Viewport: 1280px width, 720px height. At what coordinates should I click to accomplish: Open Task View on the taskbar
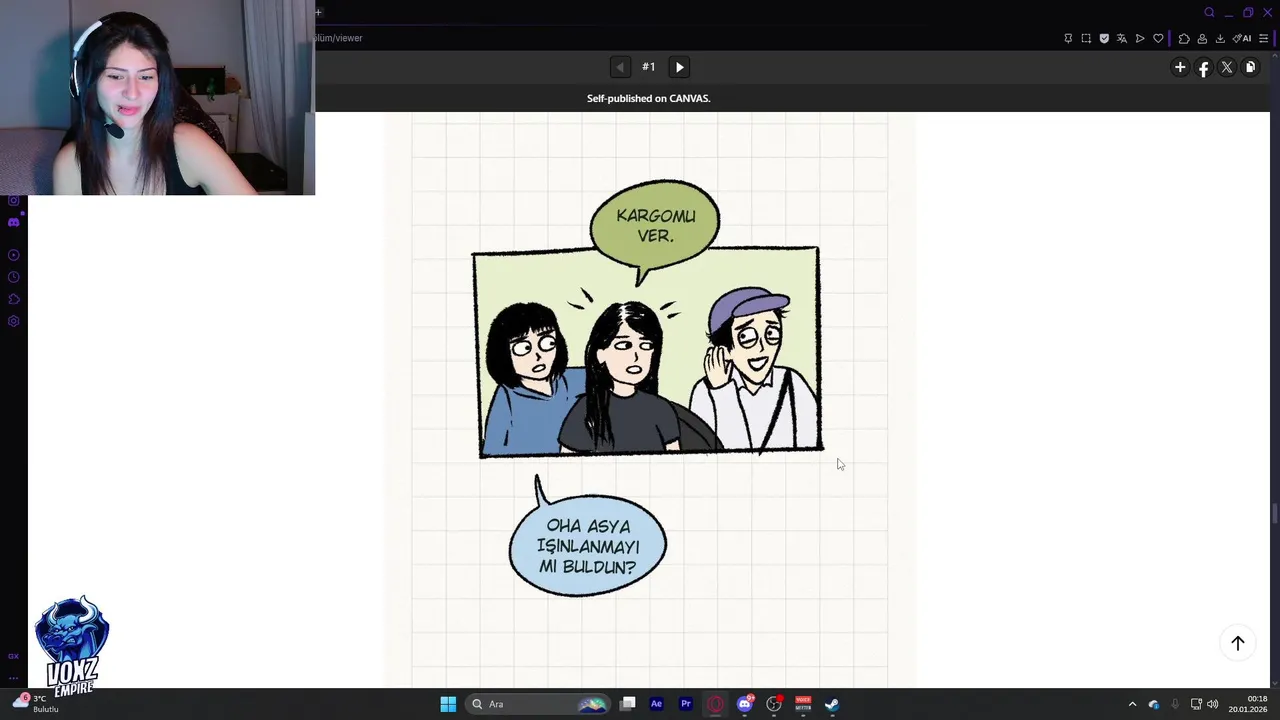pyautogui.click(x=627, y=704)
